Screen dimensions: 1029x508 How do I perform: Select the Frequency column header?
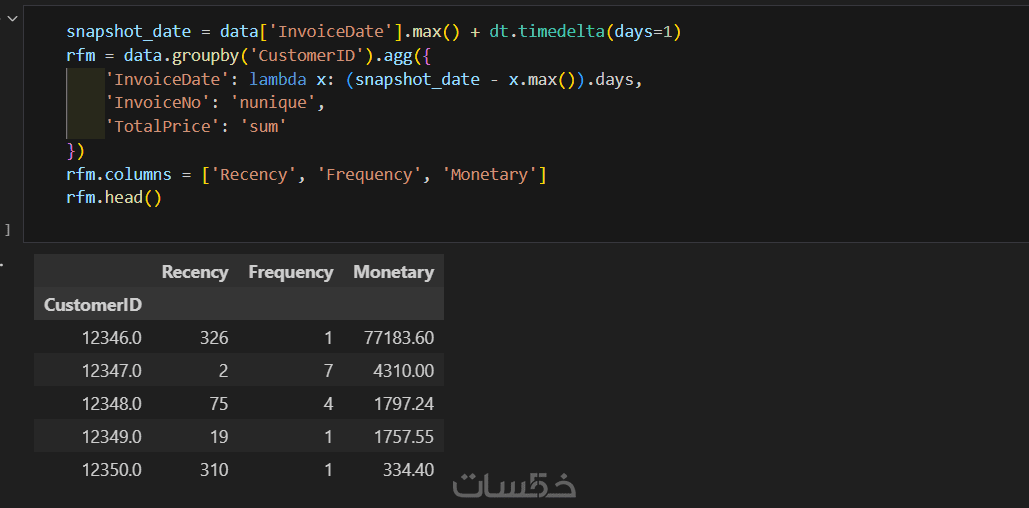(290, 272)
